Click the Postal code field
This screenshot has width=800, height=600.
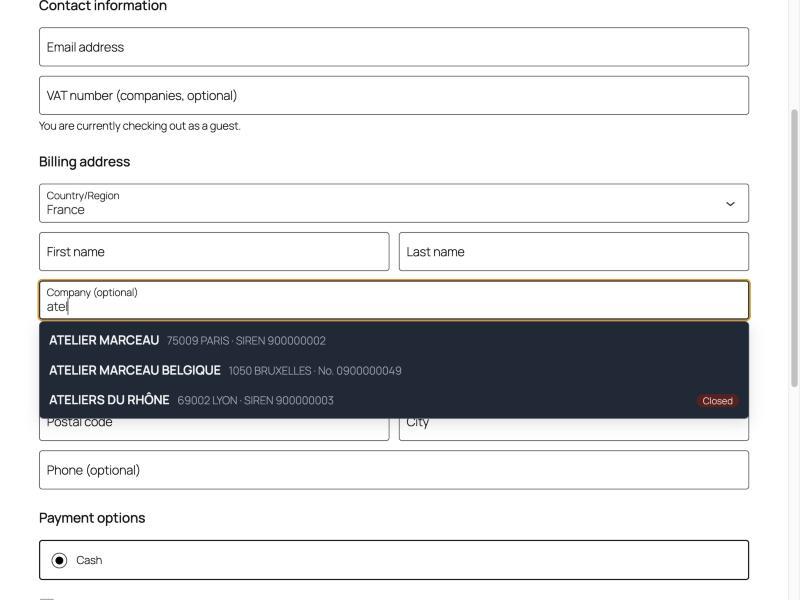(214, 430)
